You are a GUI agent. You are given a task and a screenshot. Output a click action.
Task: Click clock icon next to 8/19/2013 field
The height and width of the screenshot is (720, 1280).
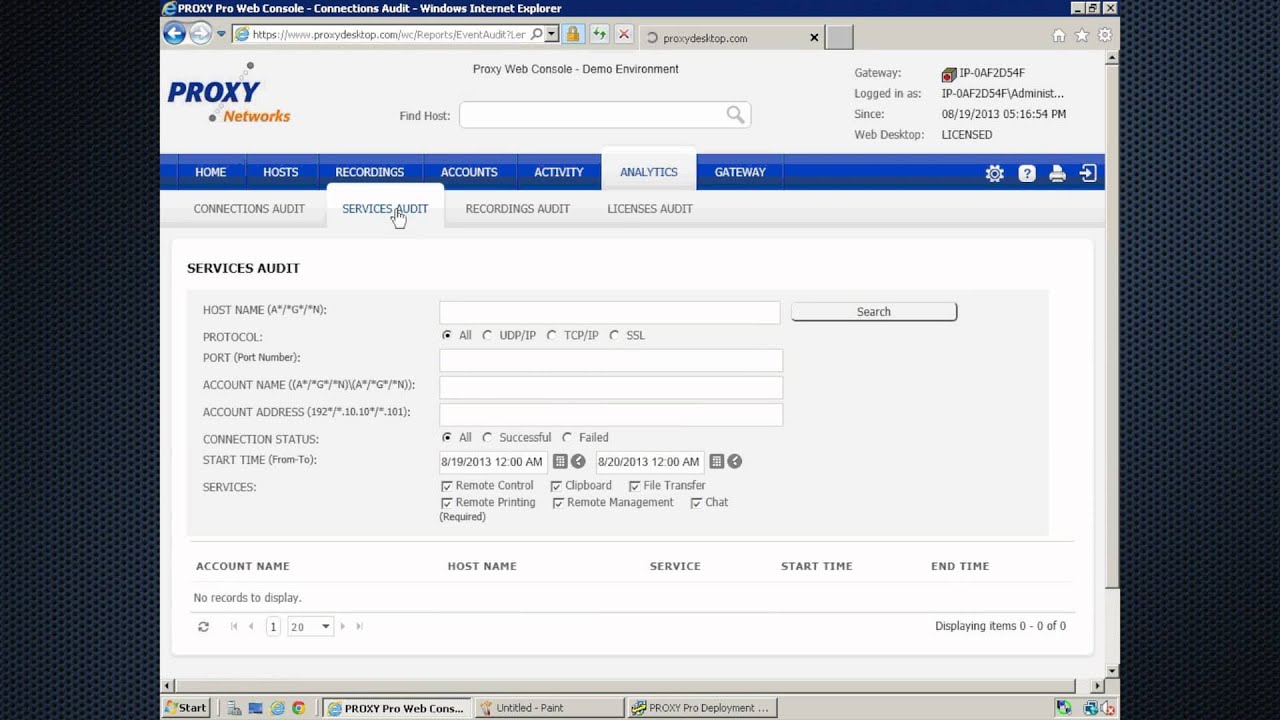coord(578,461)
